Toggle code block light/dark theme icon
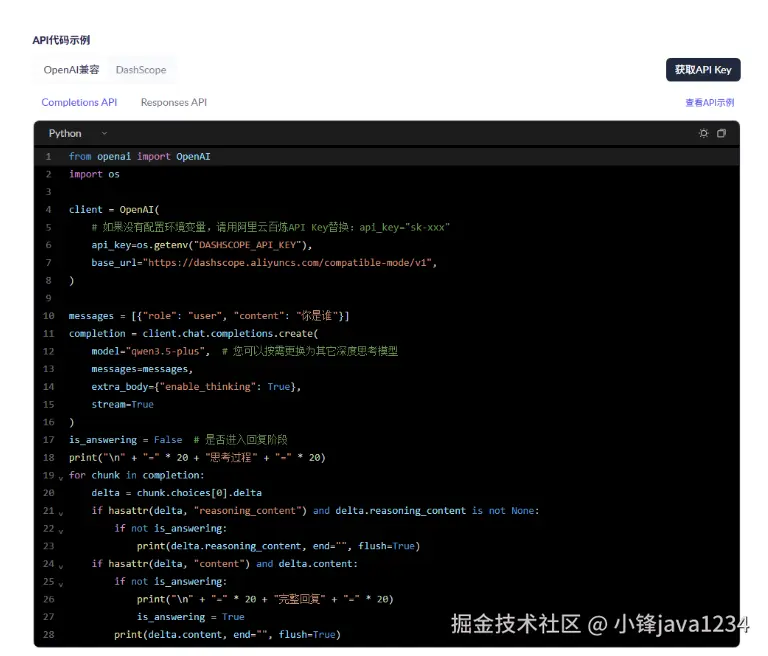This screenshot has width=768, height=656. coord(703,133)
